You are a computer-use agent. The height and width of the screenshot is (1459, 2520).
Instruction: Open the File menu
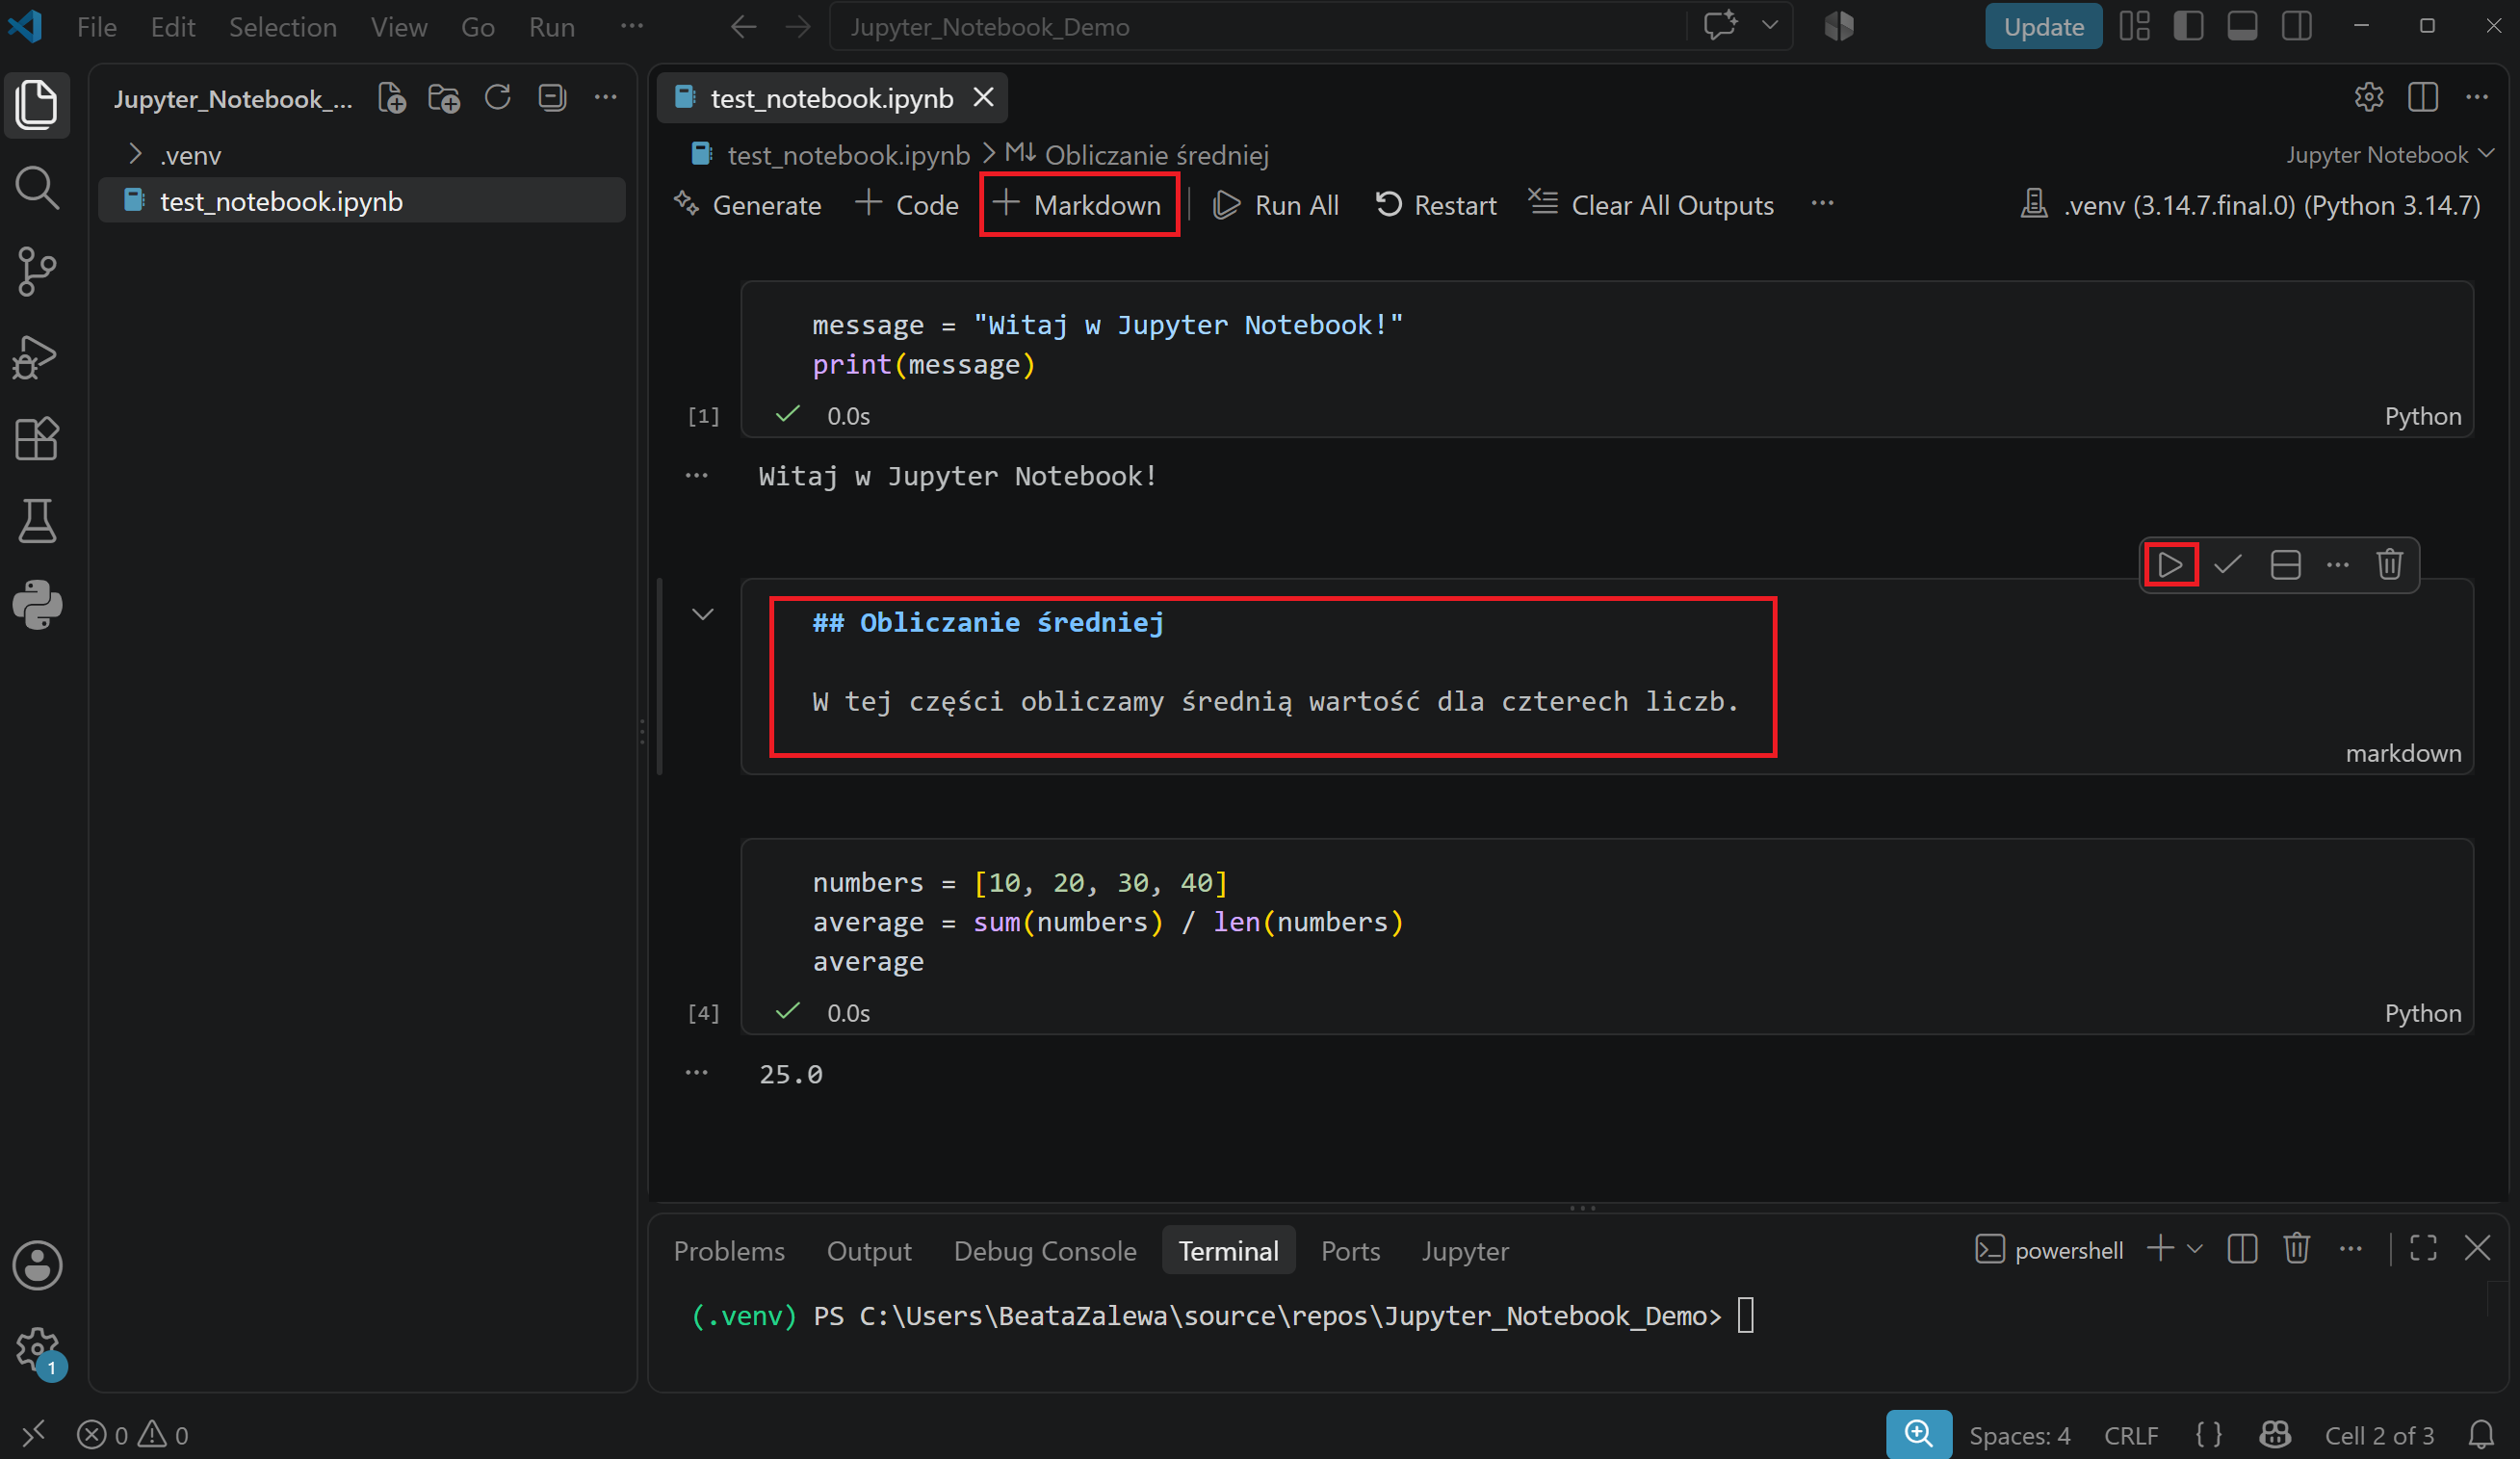(x=97, y=27)
